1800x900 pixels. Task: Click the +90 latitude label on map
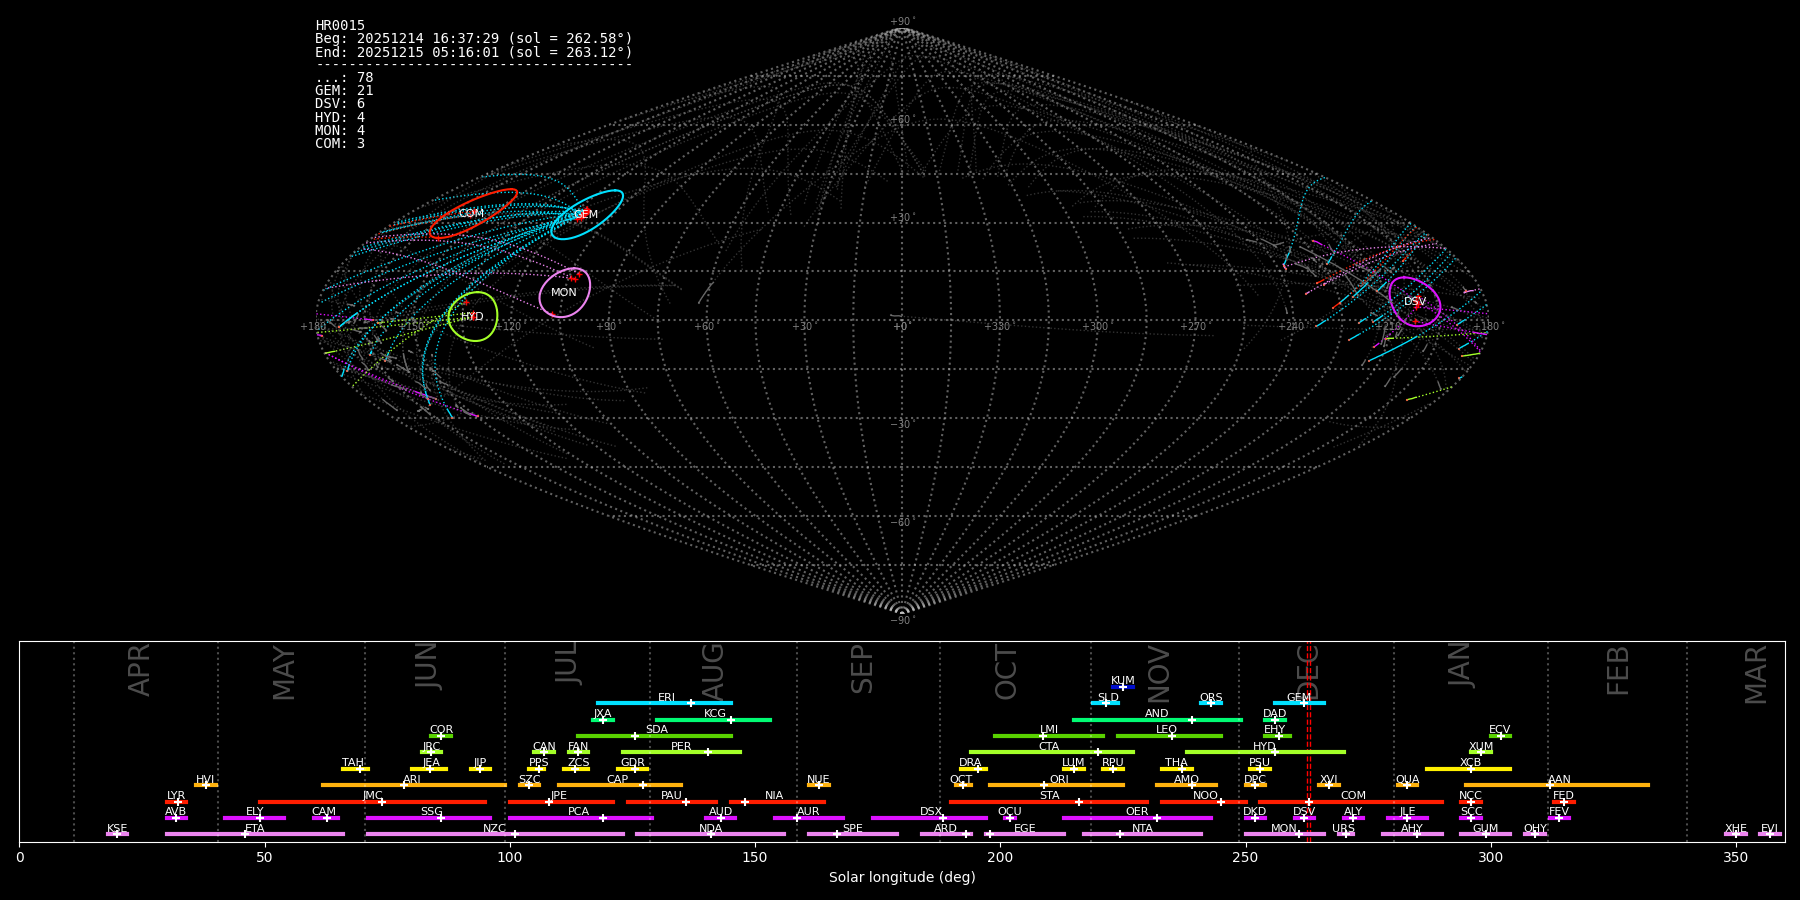click(901, 22)
